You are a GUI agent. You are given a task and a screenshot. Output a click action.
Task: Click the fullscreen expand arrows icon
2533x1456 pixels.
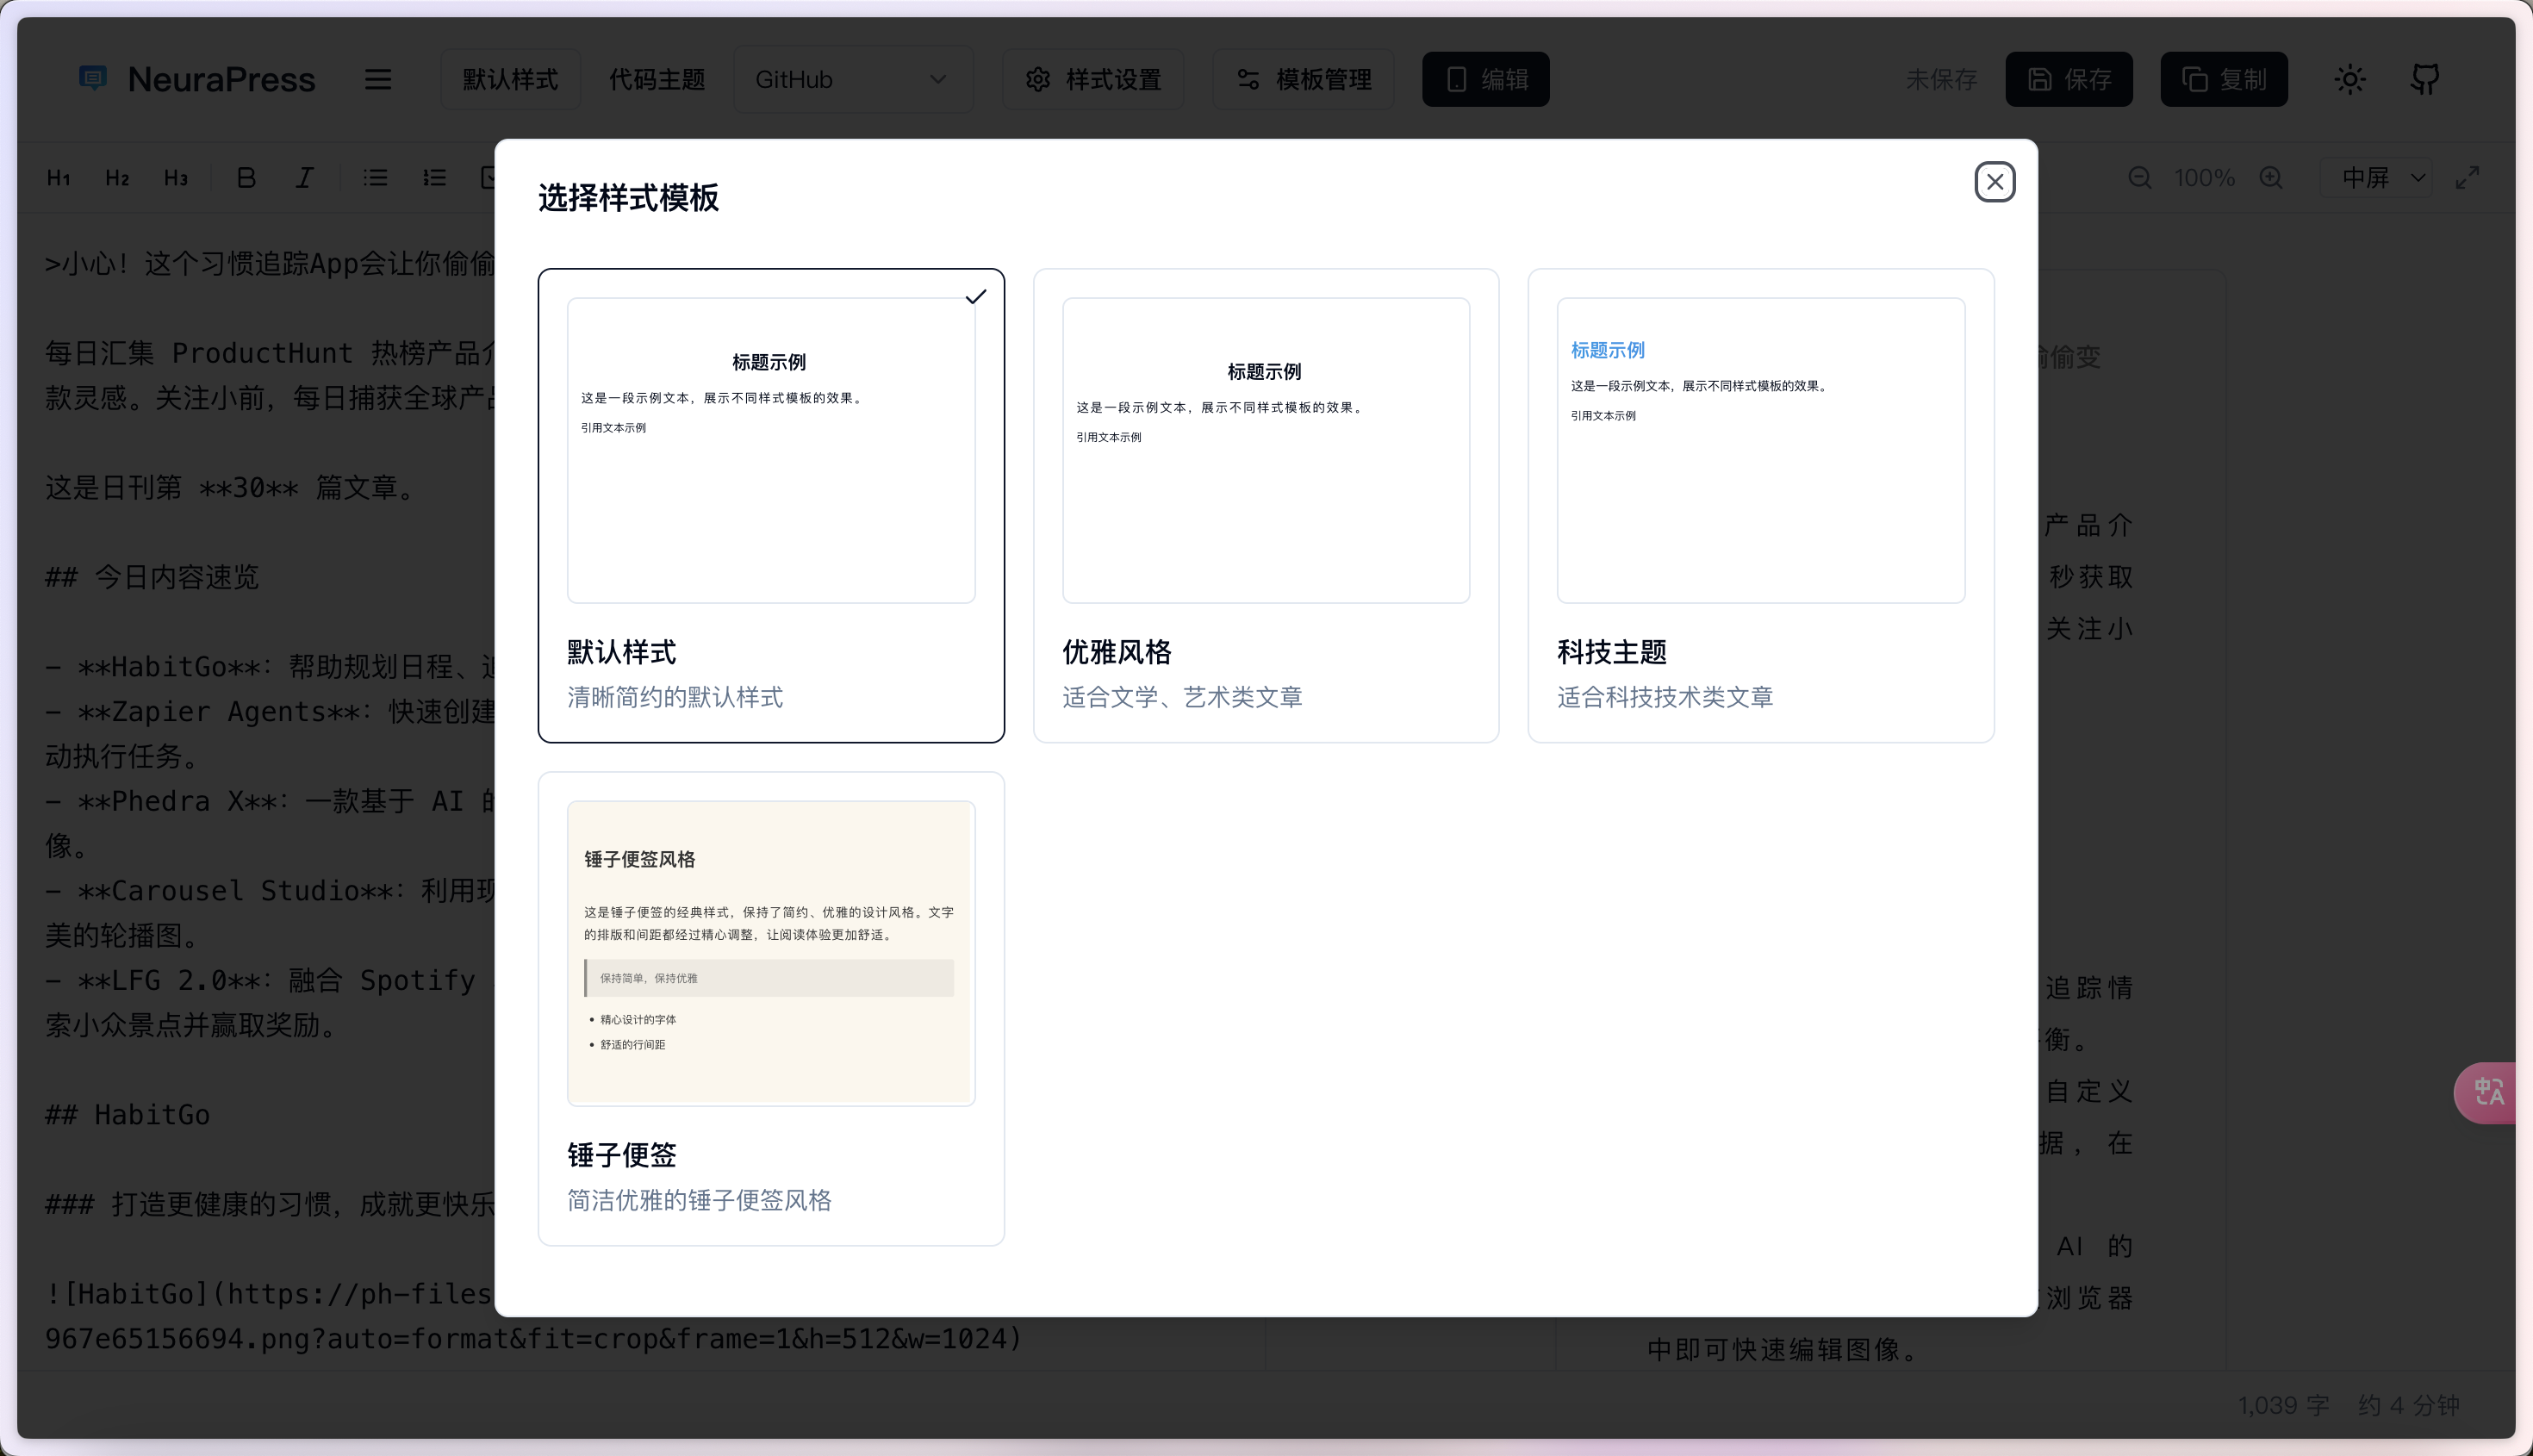click(2467, 178)
